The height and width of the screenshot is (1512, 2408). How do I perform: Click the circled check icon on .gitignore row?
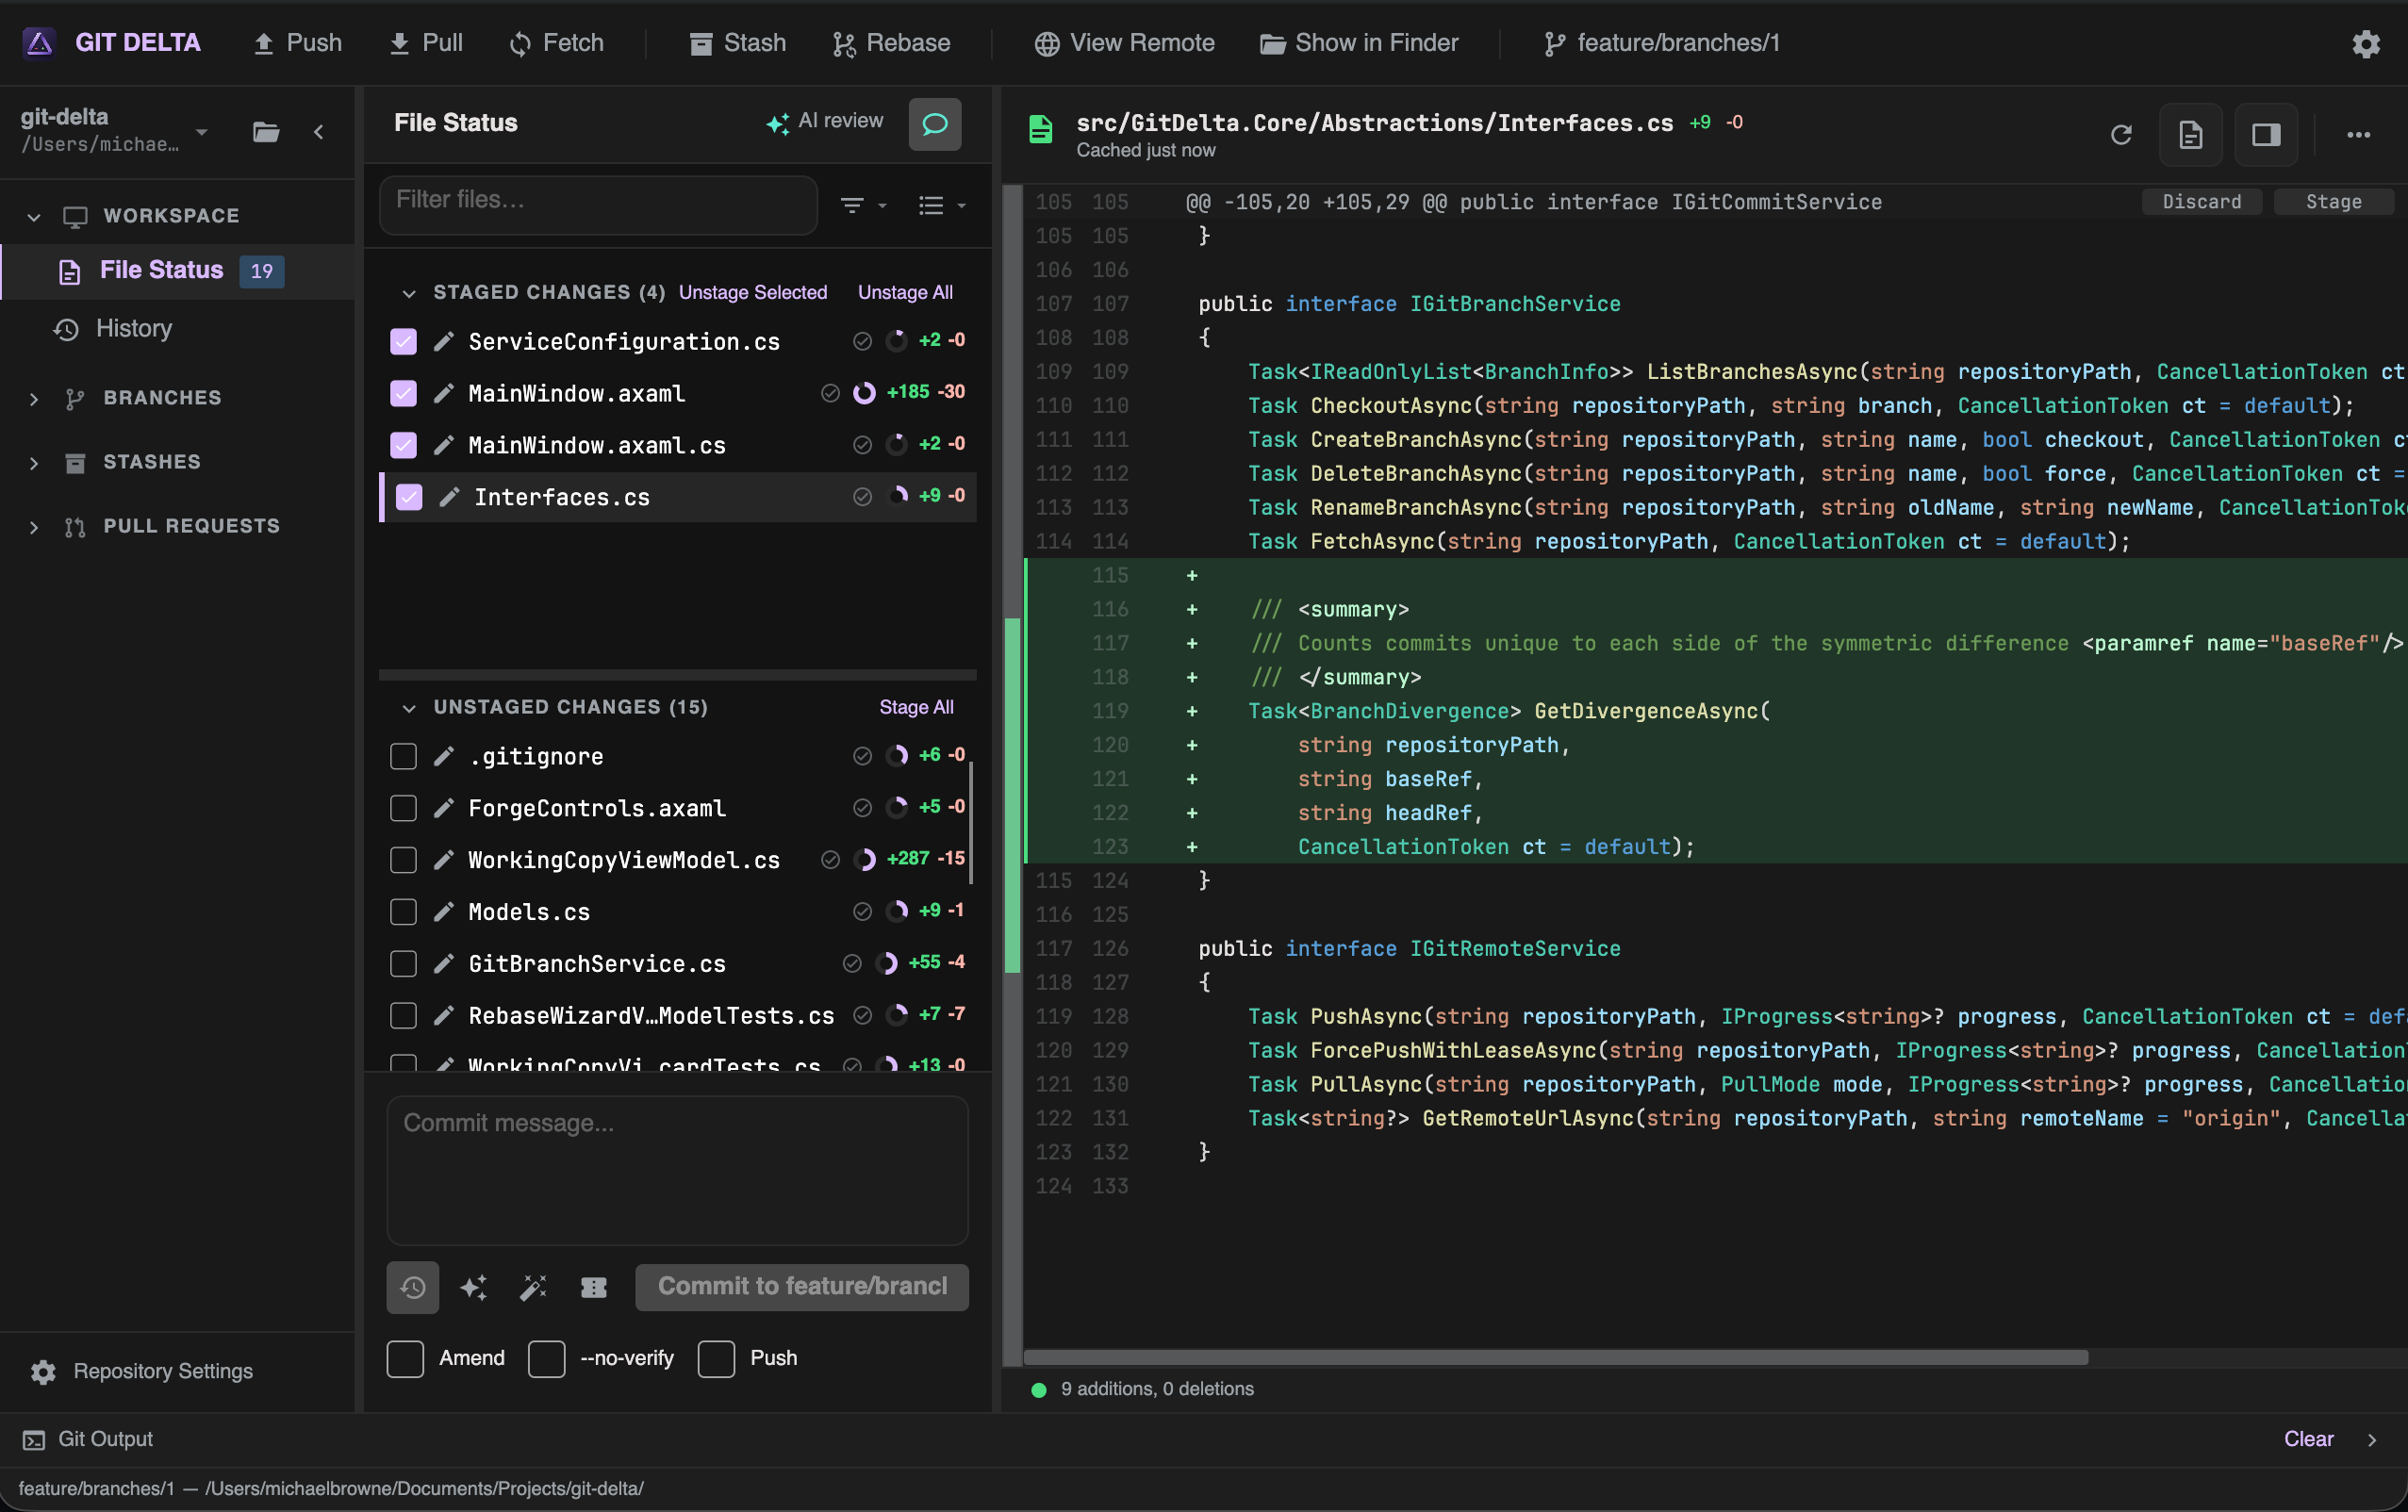tap(862, 756)
